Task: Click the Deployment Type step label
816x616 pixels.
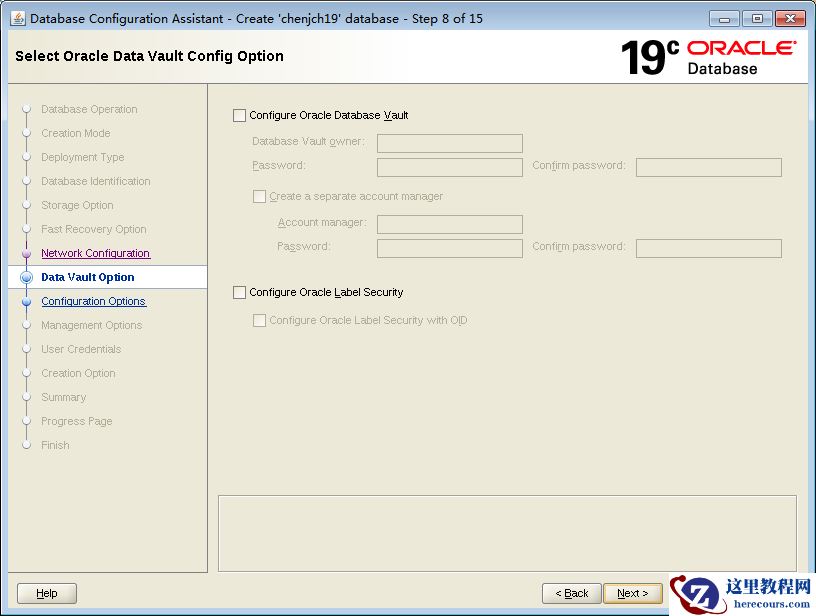Action: tap(82, 157)
